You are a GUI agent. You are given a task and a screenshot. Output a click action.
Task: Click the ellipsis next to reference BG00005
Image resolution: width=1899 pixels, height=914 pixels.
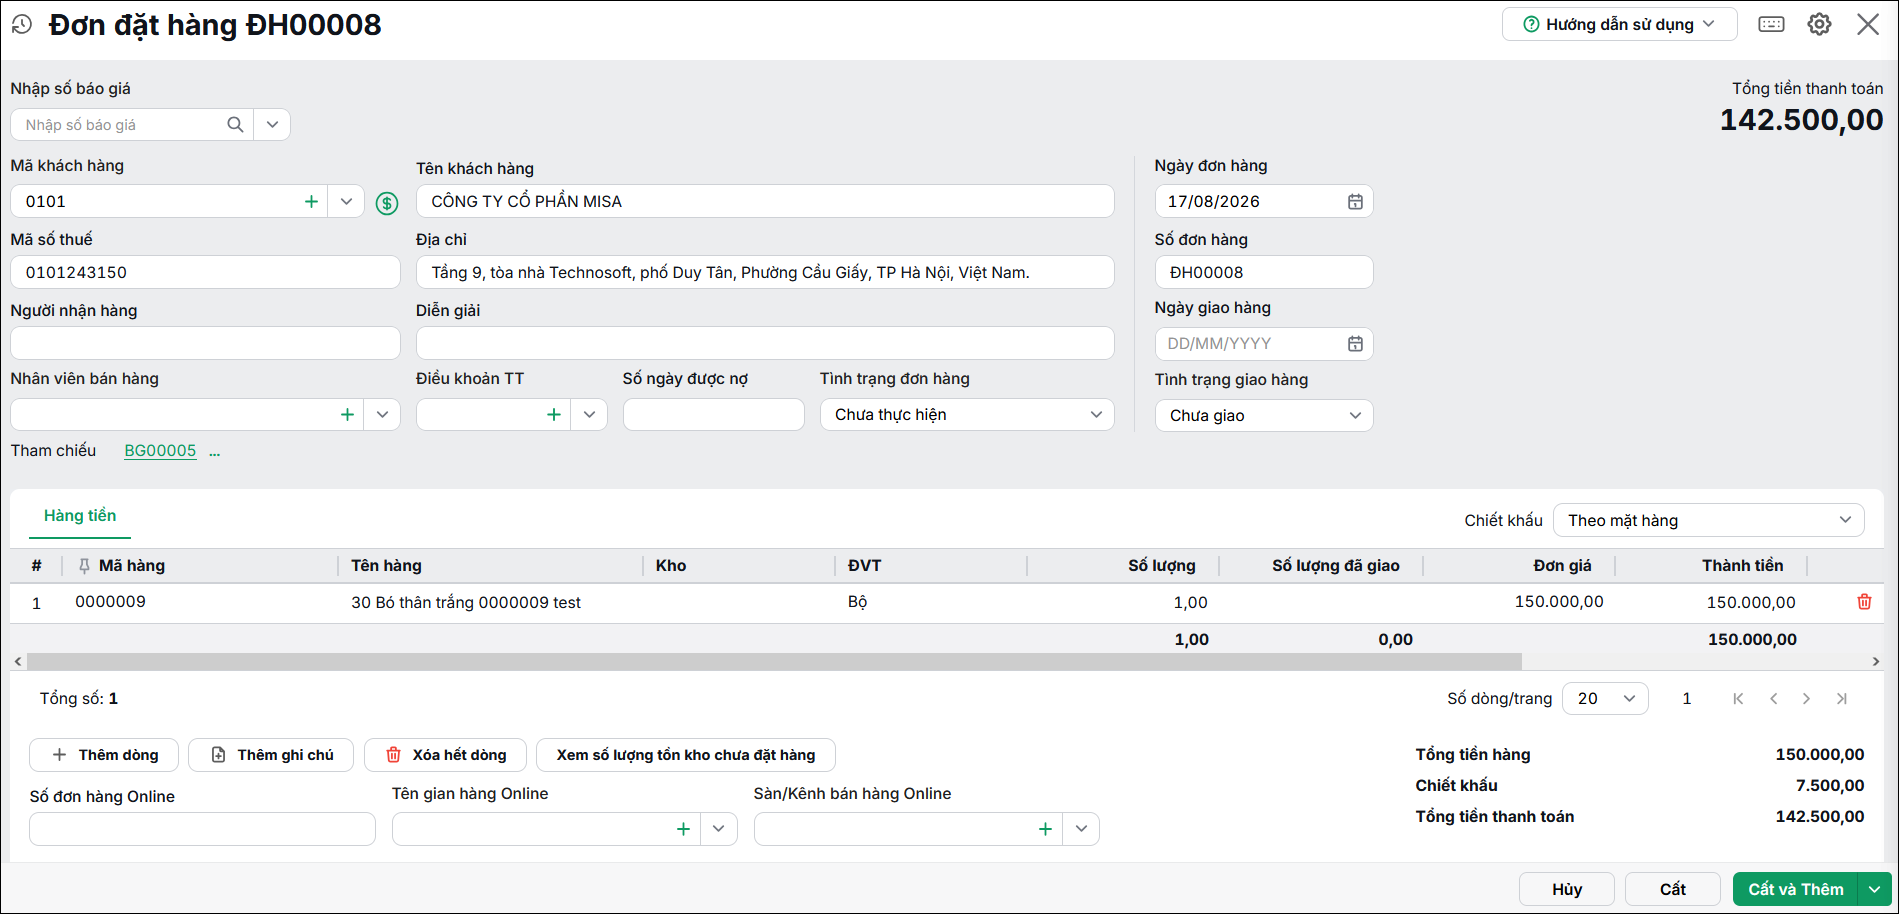(x=214, y=451)
